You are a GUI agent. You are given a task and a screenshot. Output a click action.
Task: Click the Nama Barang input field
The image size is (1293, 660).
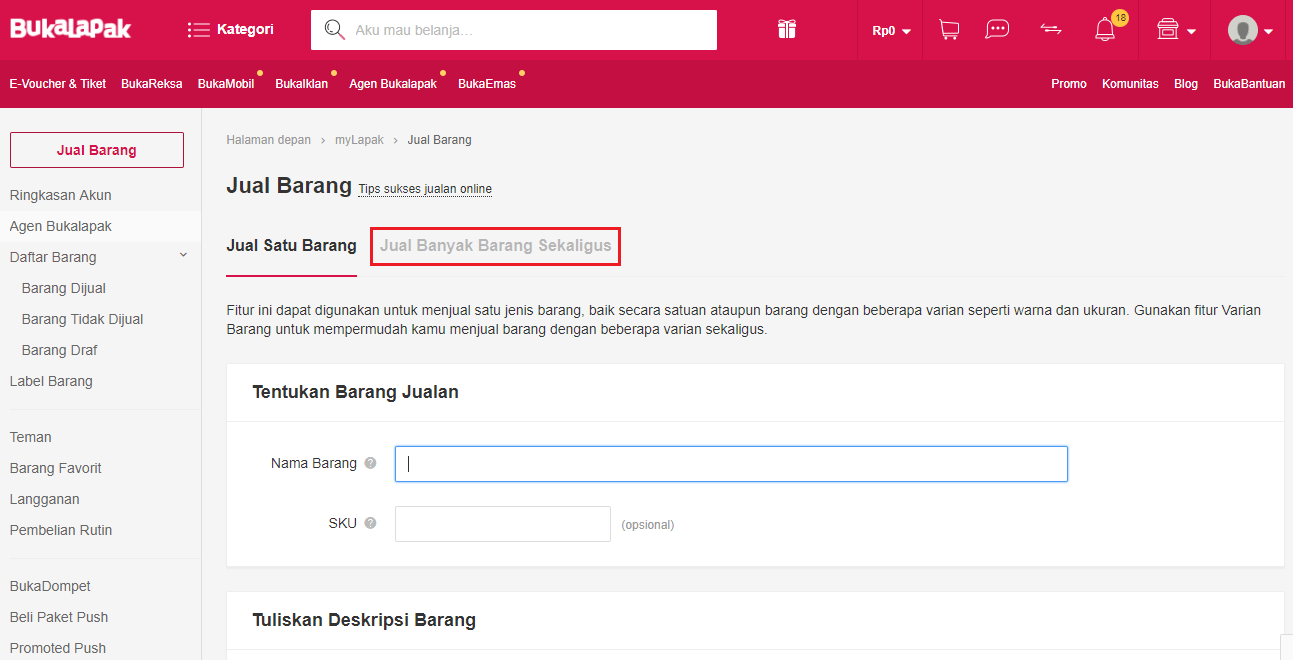pos(731,464)
